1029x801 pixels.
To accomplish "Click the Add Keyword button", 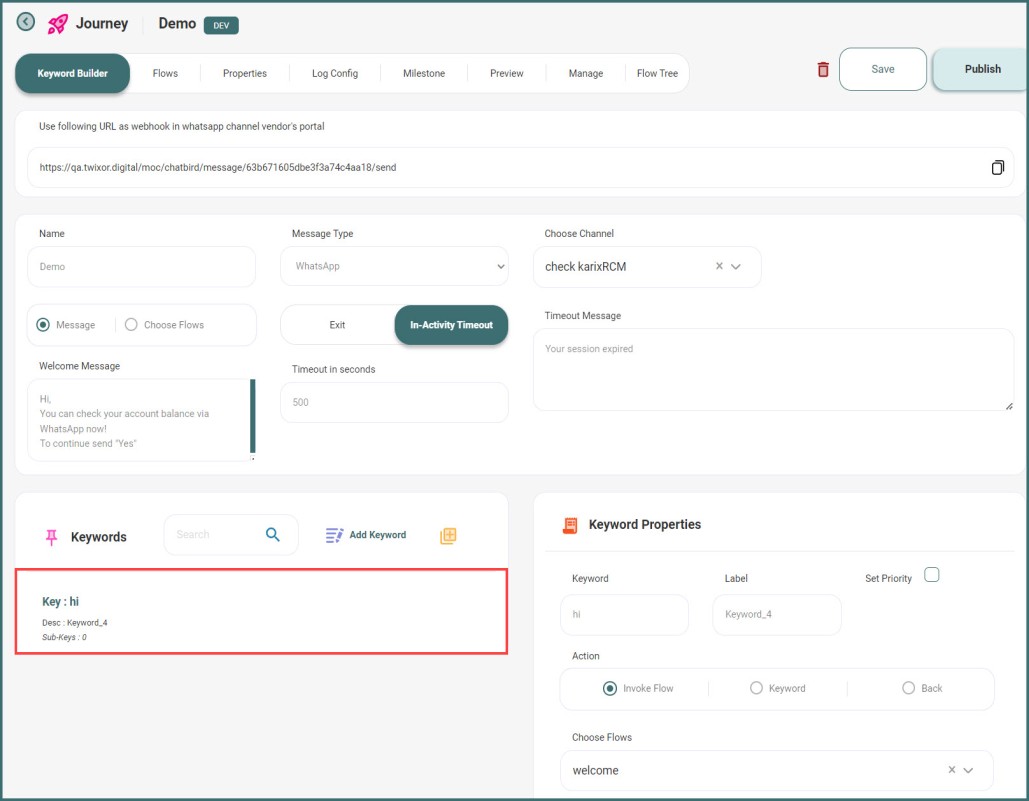I will click(366, 535).
